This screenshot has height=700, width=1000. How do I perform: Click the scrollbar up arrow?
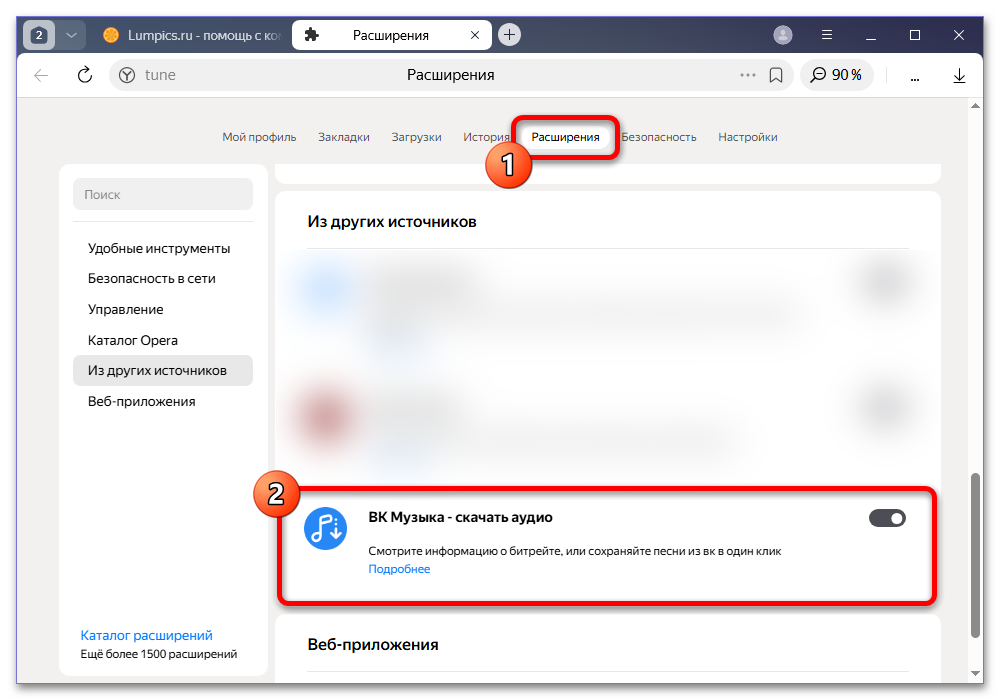tap(974, 106)
